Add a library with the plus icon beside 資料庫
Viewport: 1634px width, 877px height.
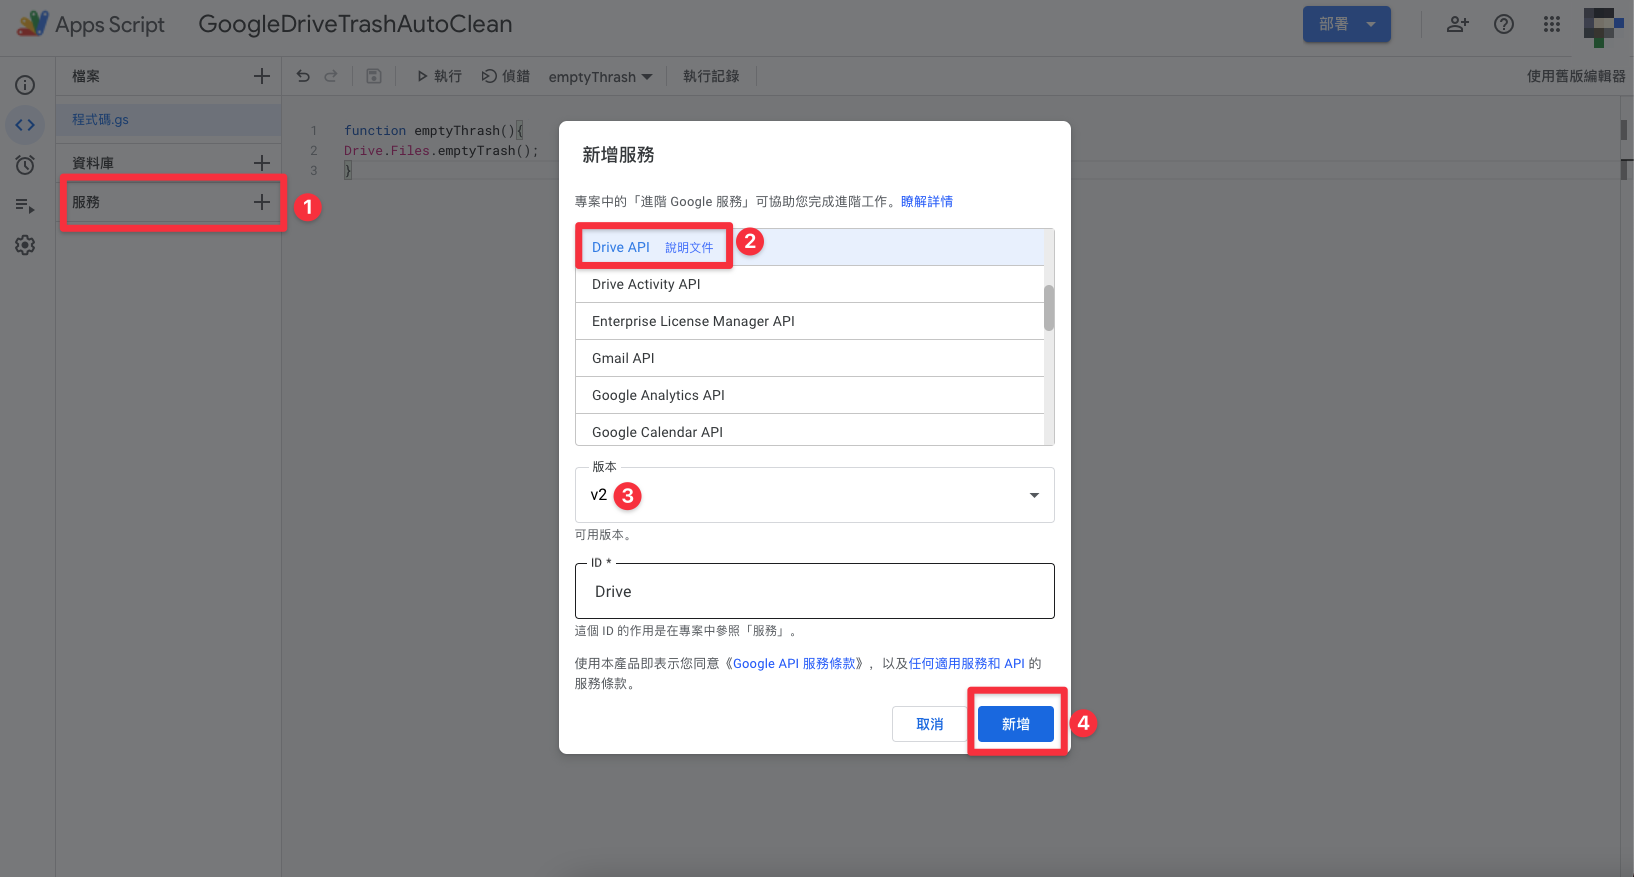pos(262,162)
